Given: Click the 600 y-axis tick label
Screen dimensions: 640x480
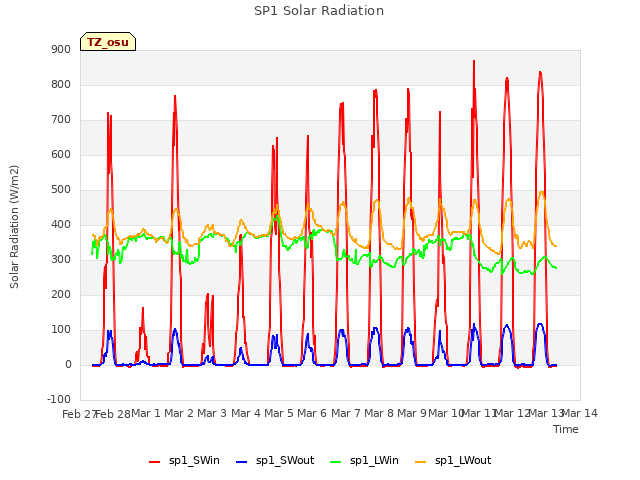Looking at the screenshot, I should click(61, 154).
